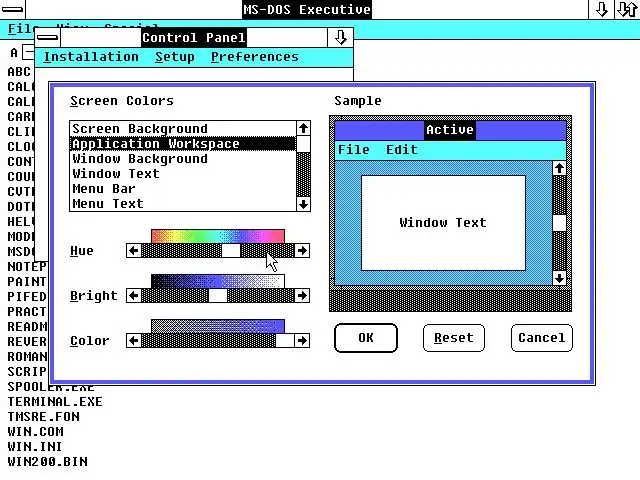
Task: Confirm colors with the OK button
Action: click(366, 338)
